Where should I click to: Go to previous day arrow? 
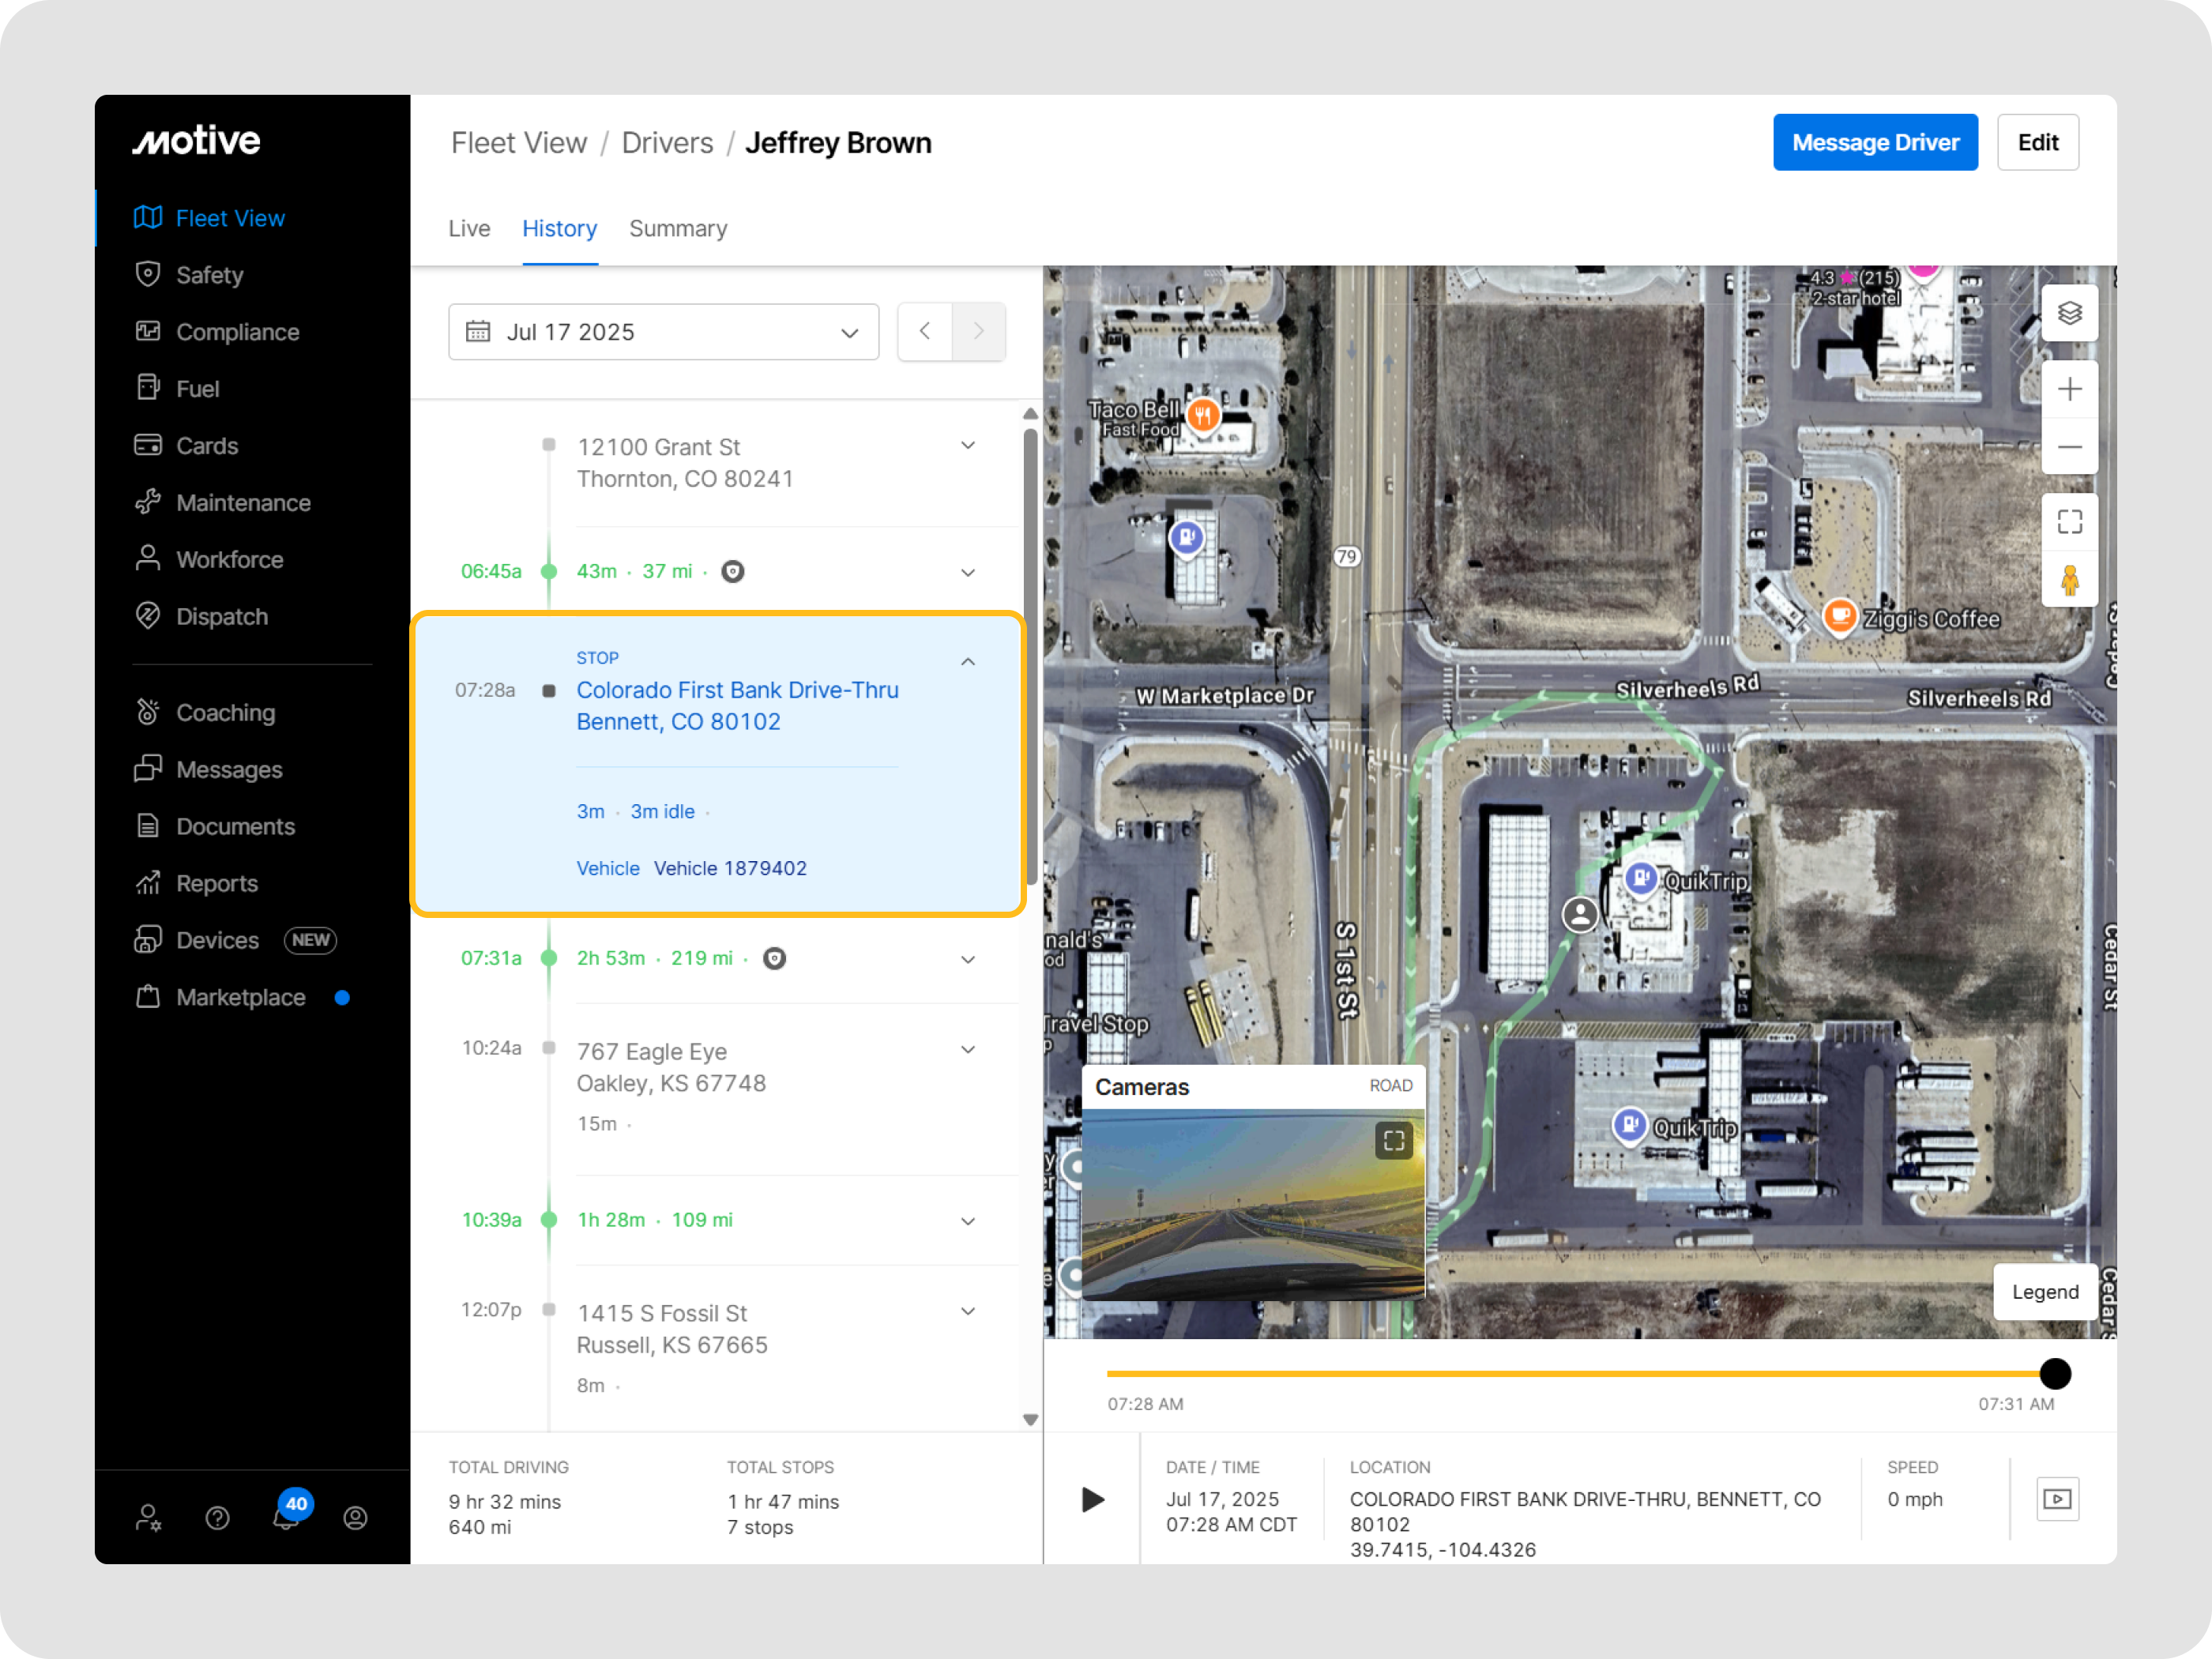925,332
